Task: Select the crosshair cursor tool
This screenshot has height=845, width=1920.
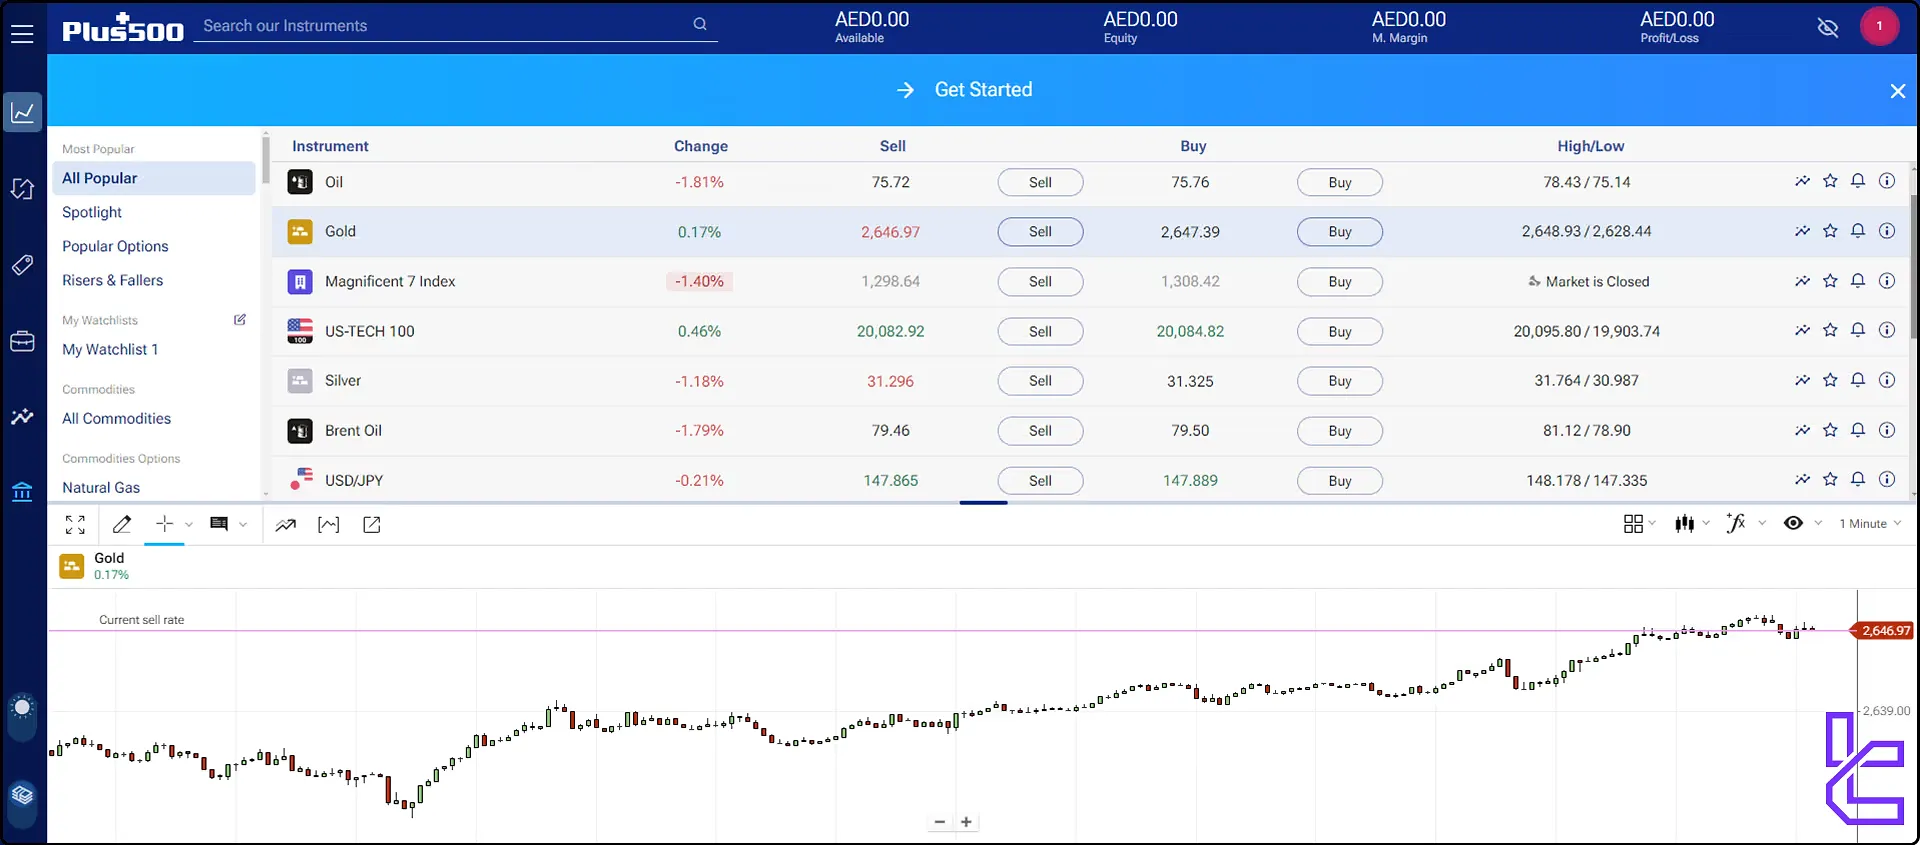Action: 165,523
